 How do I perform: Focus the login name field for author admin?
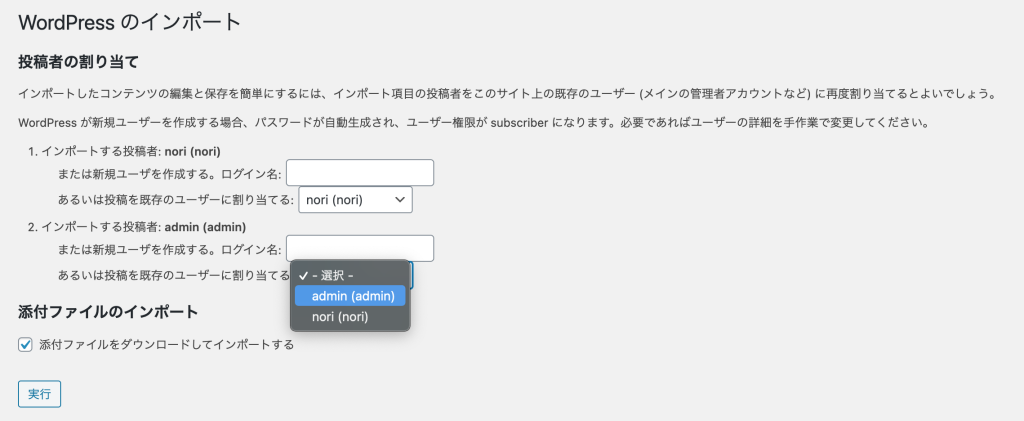pyautogui.click(x=359, y=248)
